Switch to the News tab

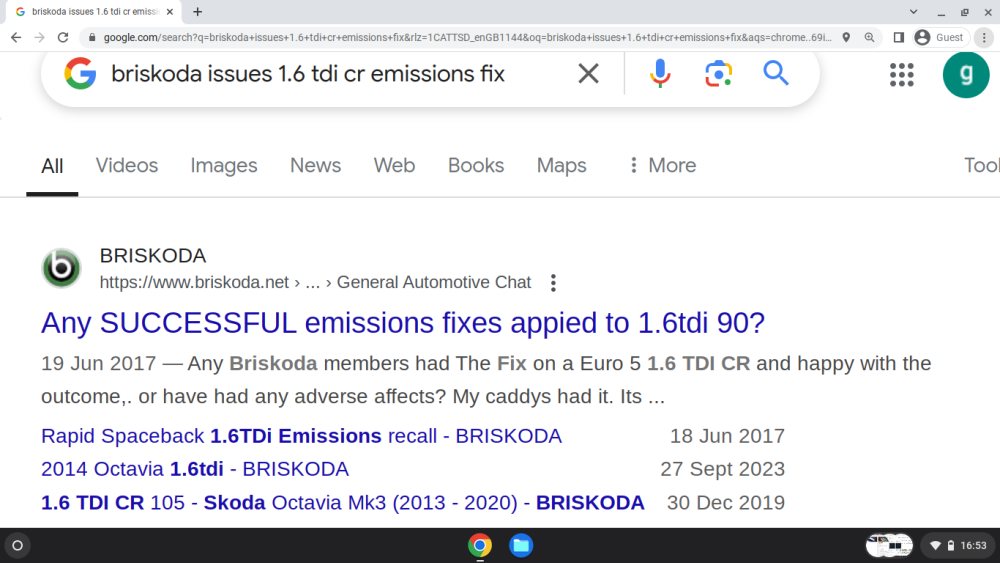click(x=316, y=166)
